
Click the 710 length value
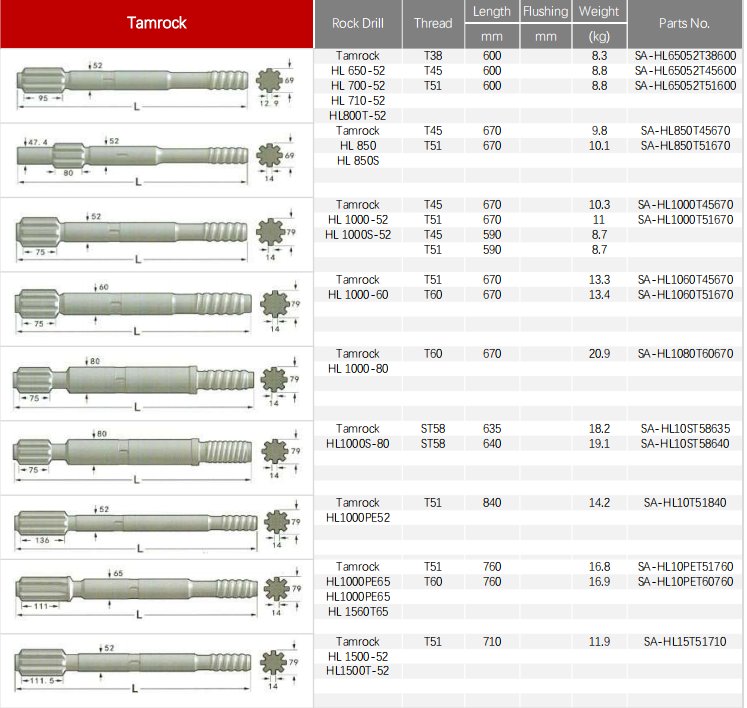[492, 642]
